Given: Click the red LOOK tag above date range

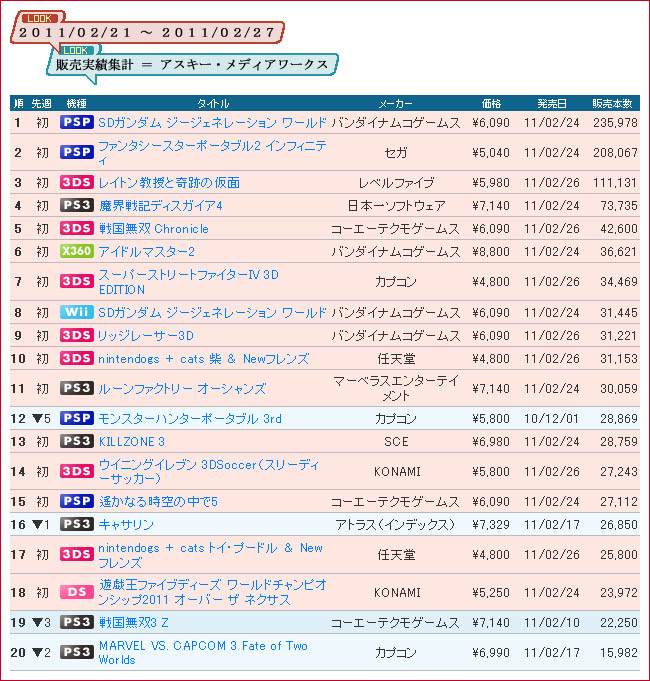Looking at the screenshot, I should [39, 18].
